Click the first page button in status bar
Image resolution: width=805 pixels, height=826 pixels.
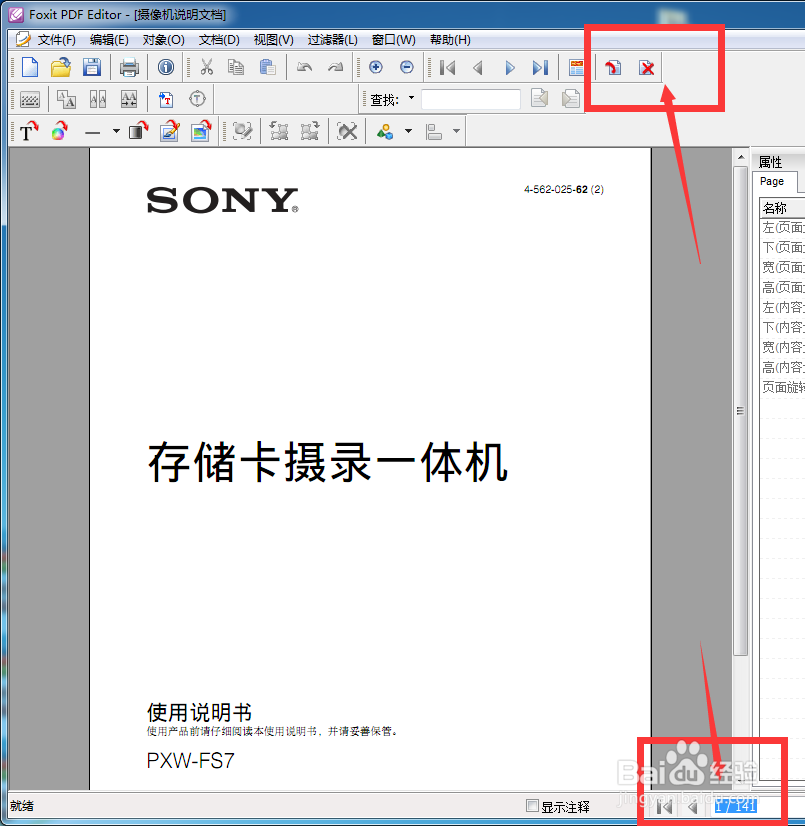665,806
